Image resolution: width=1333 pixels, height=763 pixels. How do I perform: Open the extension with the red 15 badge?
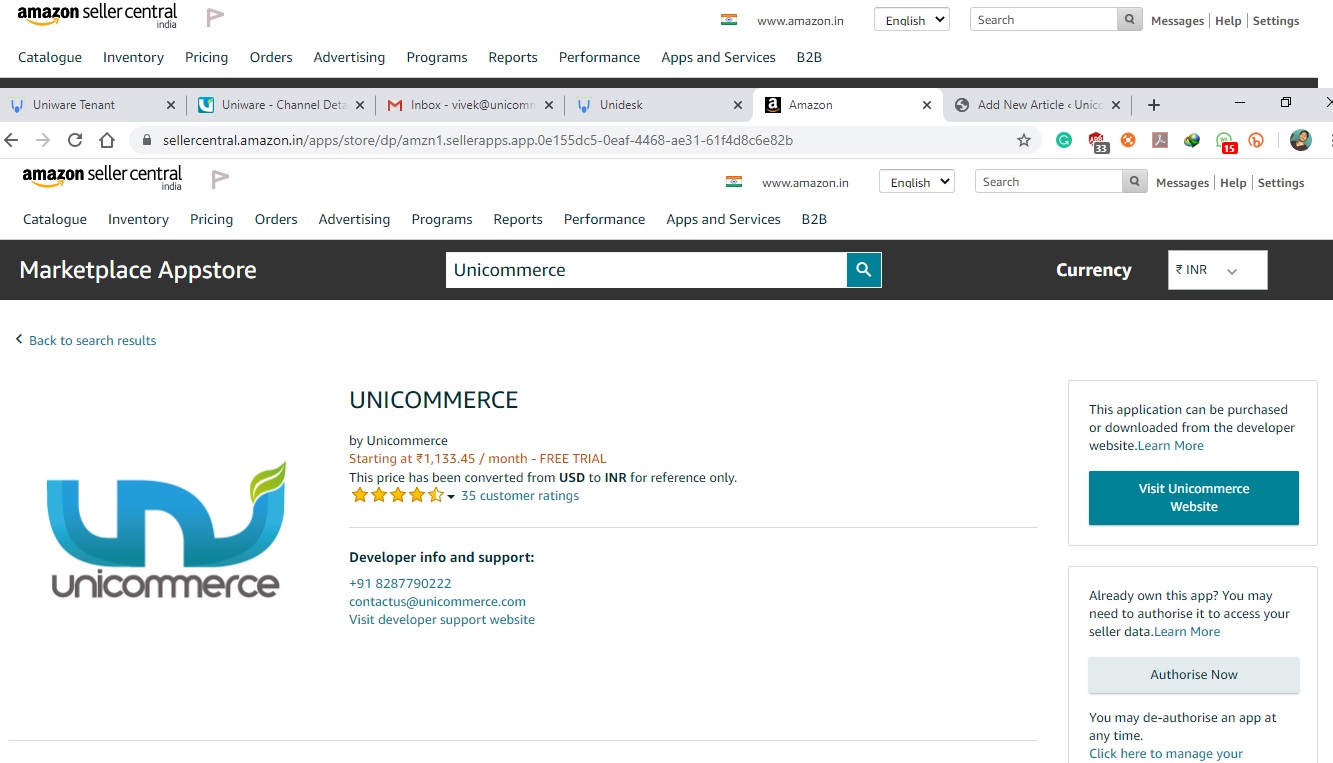pyautogui.click(x=1226, y=142)
